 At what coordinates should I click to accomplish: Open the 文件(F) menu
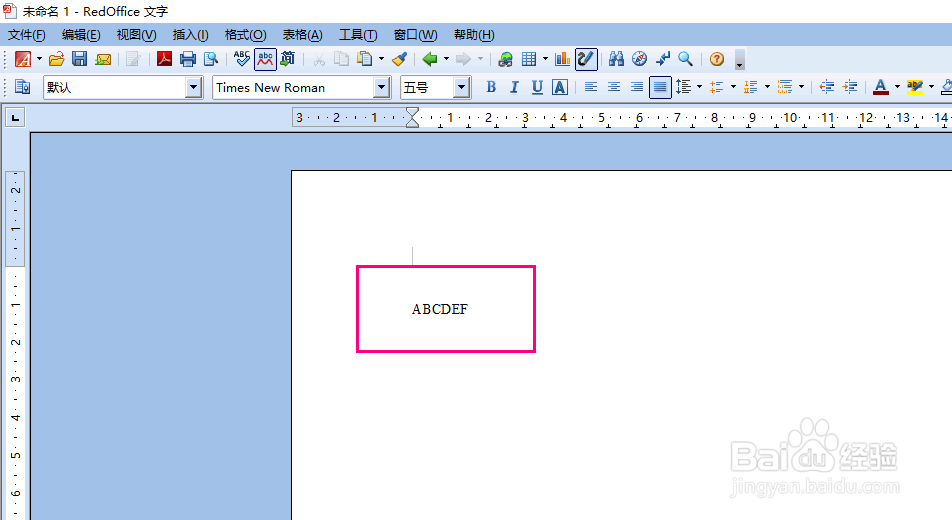coord(26,35)
